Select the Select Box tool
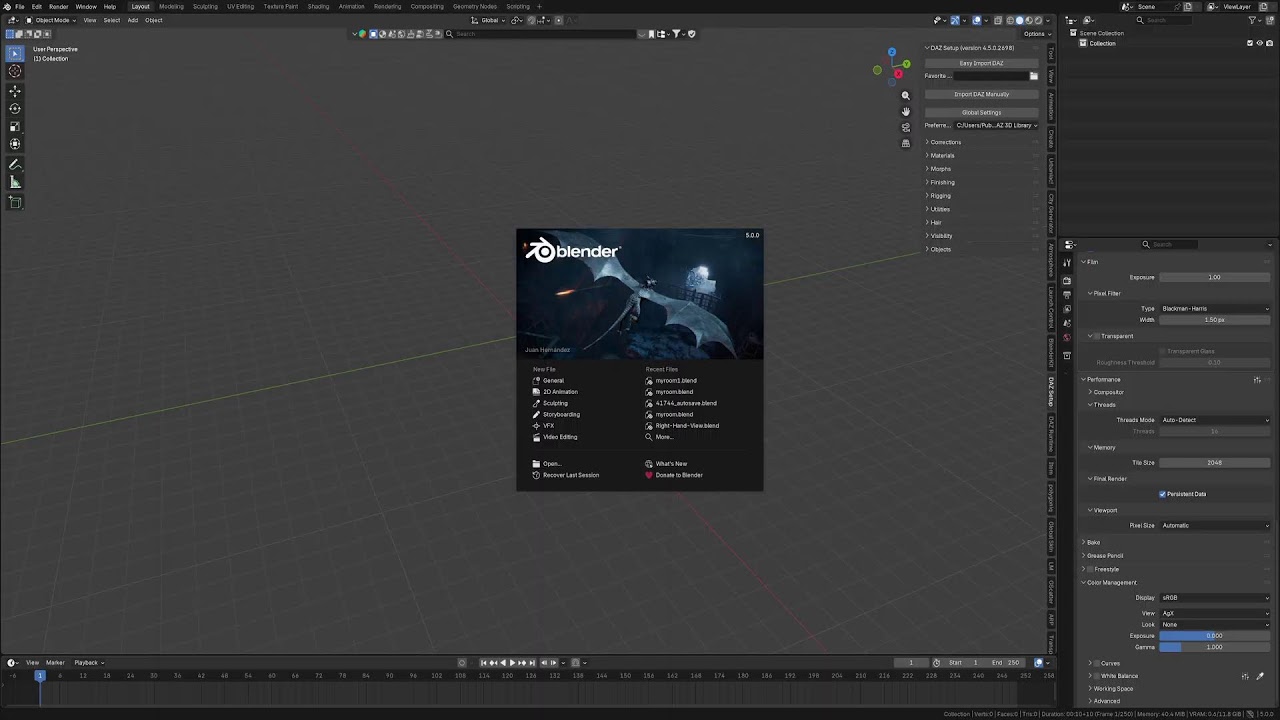This screenshot has width=1280, height=720. (15, 53)
